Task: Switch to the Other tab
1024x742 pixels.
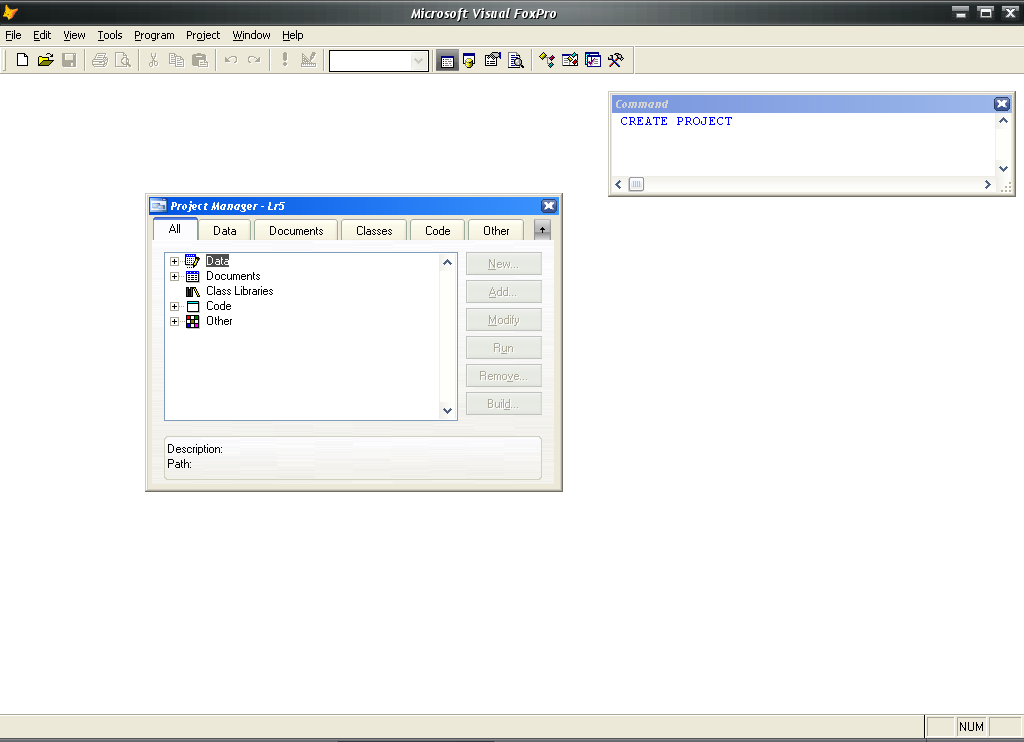Action: tap(496, 231)
